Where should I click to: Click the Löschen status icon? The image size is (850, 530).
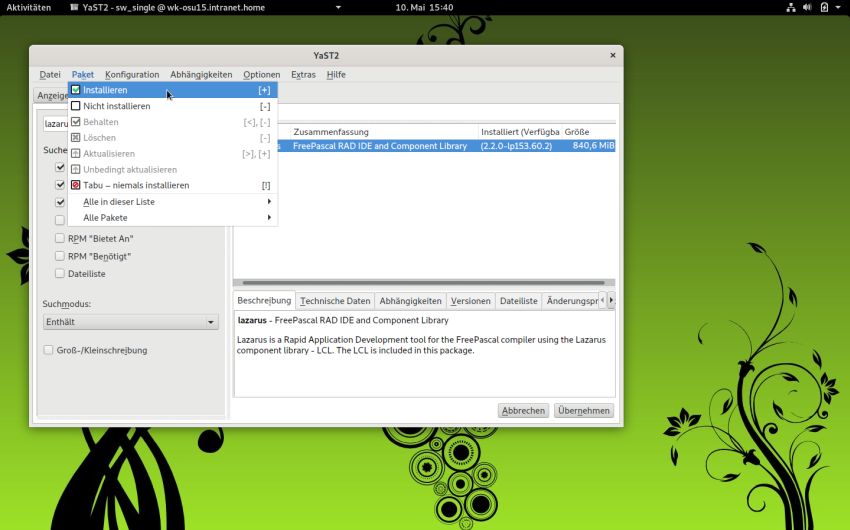click(76, 138)
